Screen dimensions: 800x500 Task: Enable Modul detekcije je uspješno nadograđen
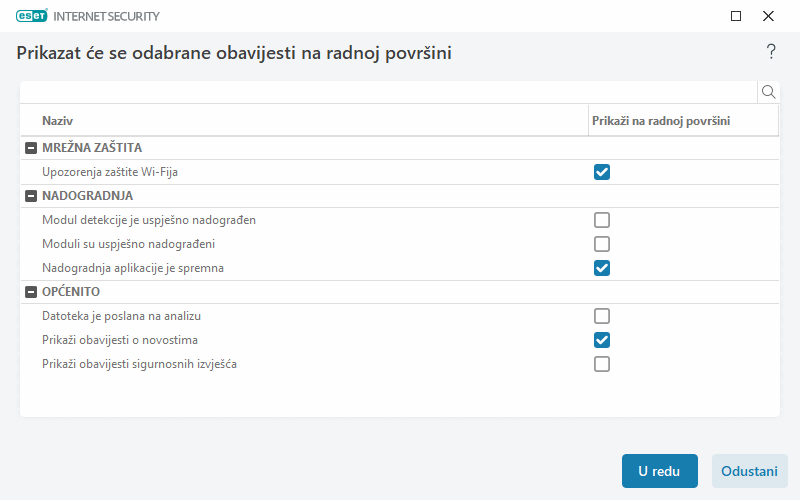(x=602, y=220)
